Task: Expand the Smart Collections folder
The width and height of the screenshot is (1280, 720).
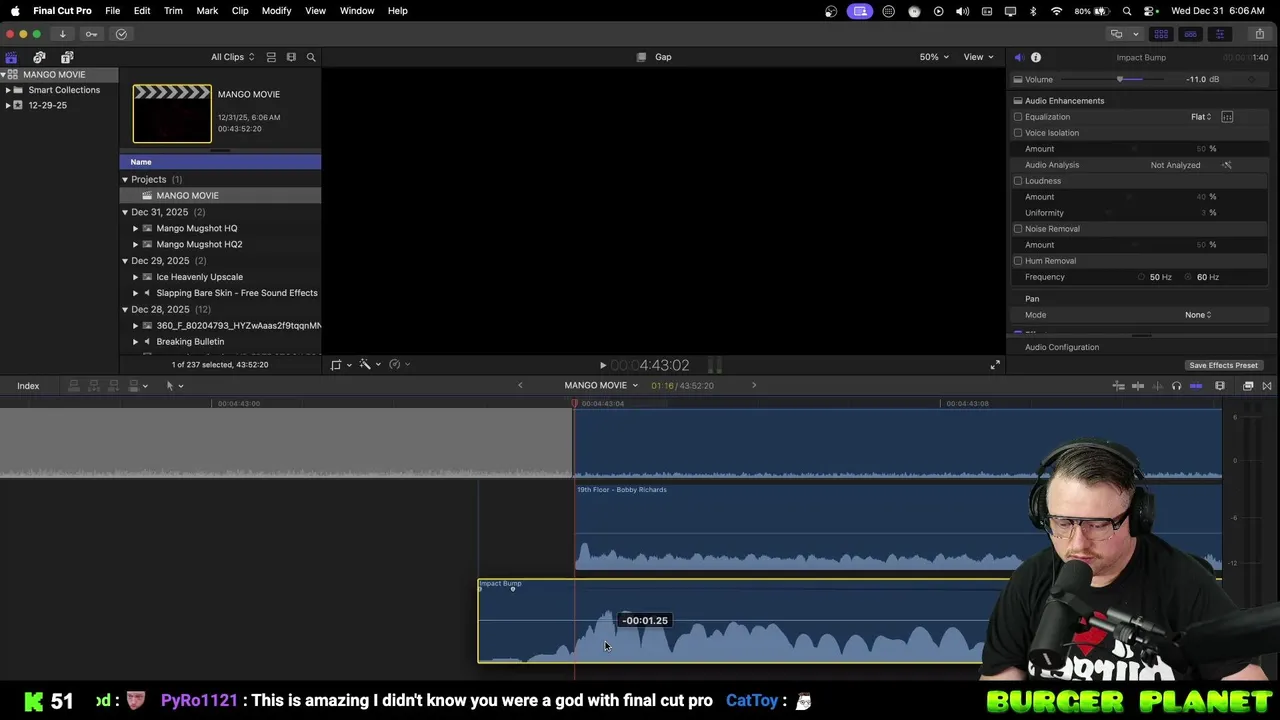Action: [8, 90]
